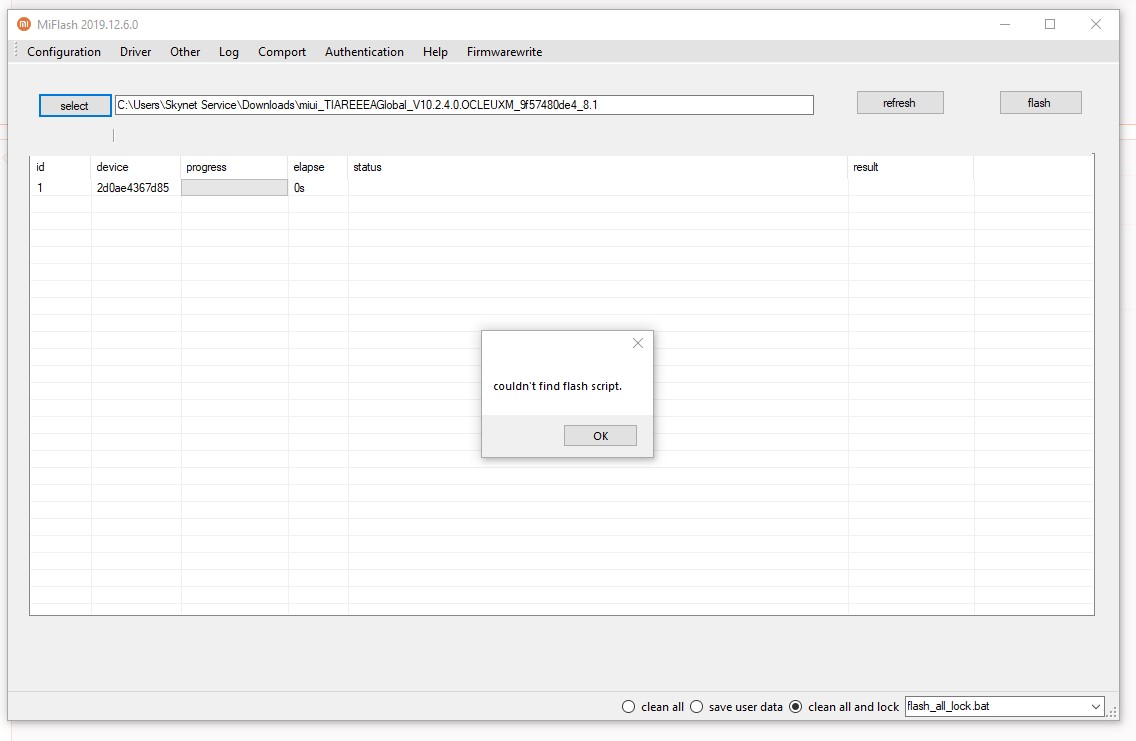Click the MiFlash app logo icon
Image resolution: width=1136 pixels, height=741 pixels.
click(24, 24)
